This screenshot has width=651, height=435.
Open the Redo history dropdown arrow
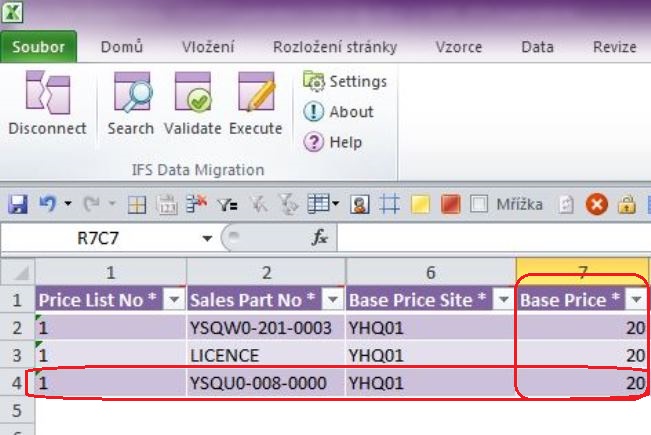tap(112, 204)
